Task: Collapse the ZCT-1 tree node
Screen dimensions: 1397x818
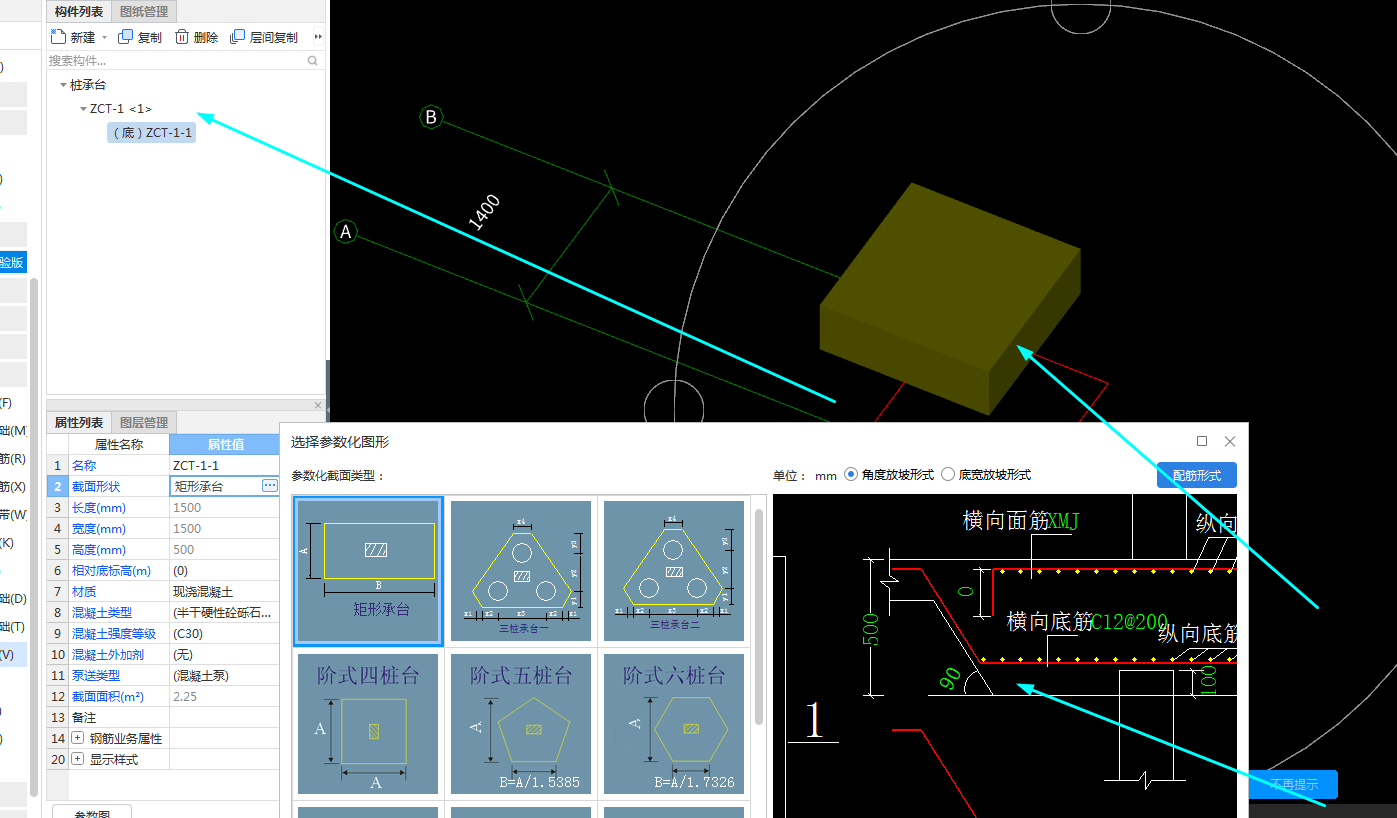Action: coord(83,109)
